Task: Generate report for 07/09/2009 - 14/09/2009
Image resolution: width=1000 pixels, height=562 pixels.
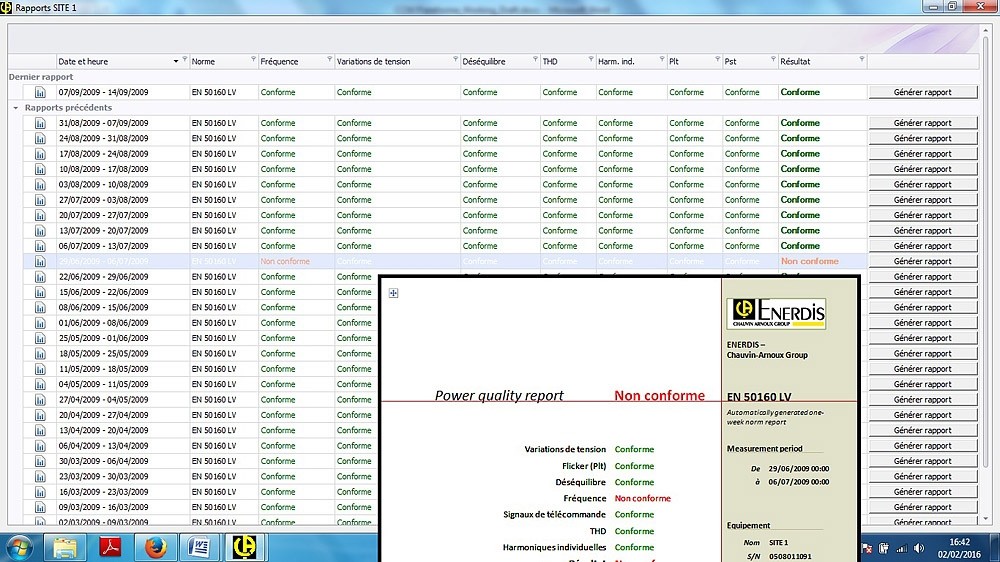Action: [x=923, y=92]
